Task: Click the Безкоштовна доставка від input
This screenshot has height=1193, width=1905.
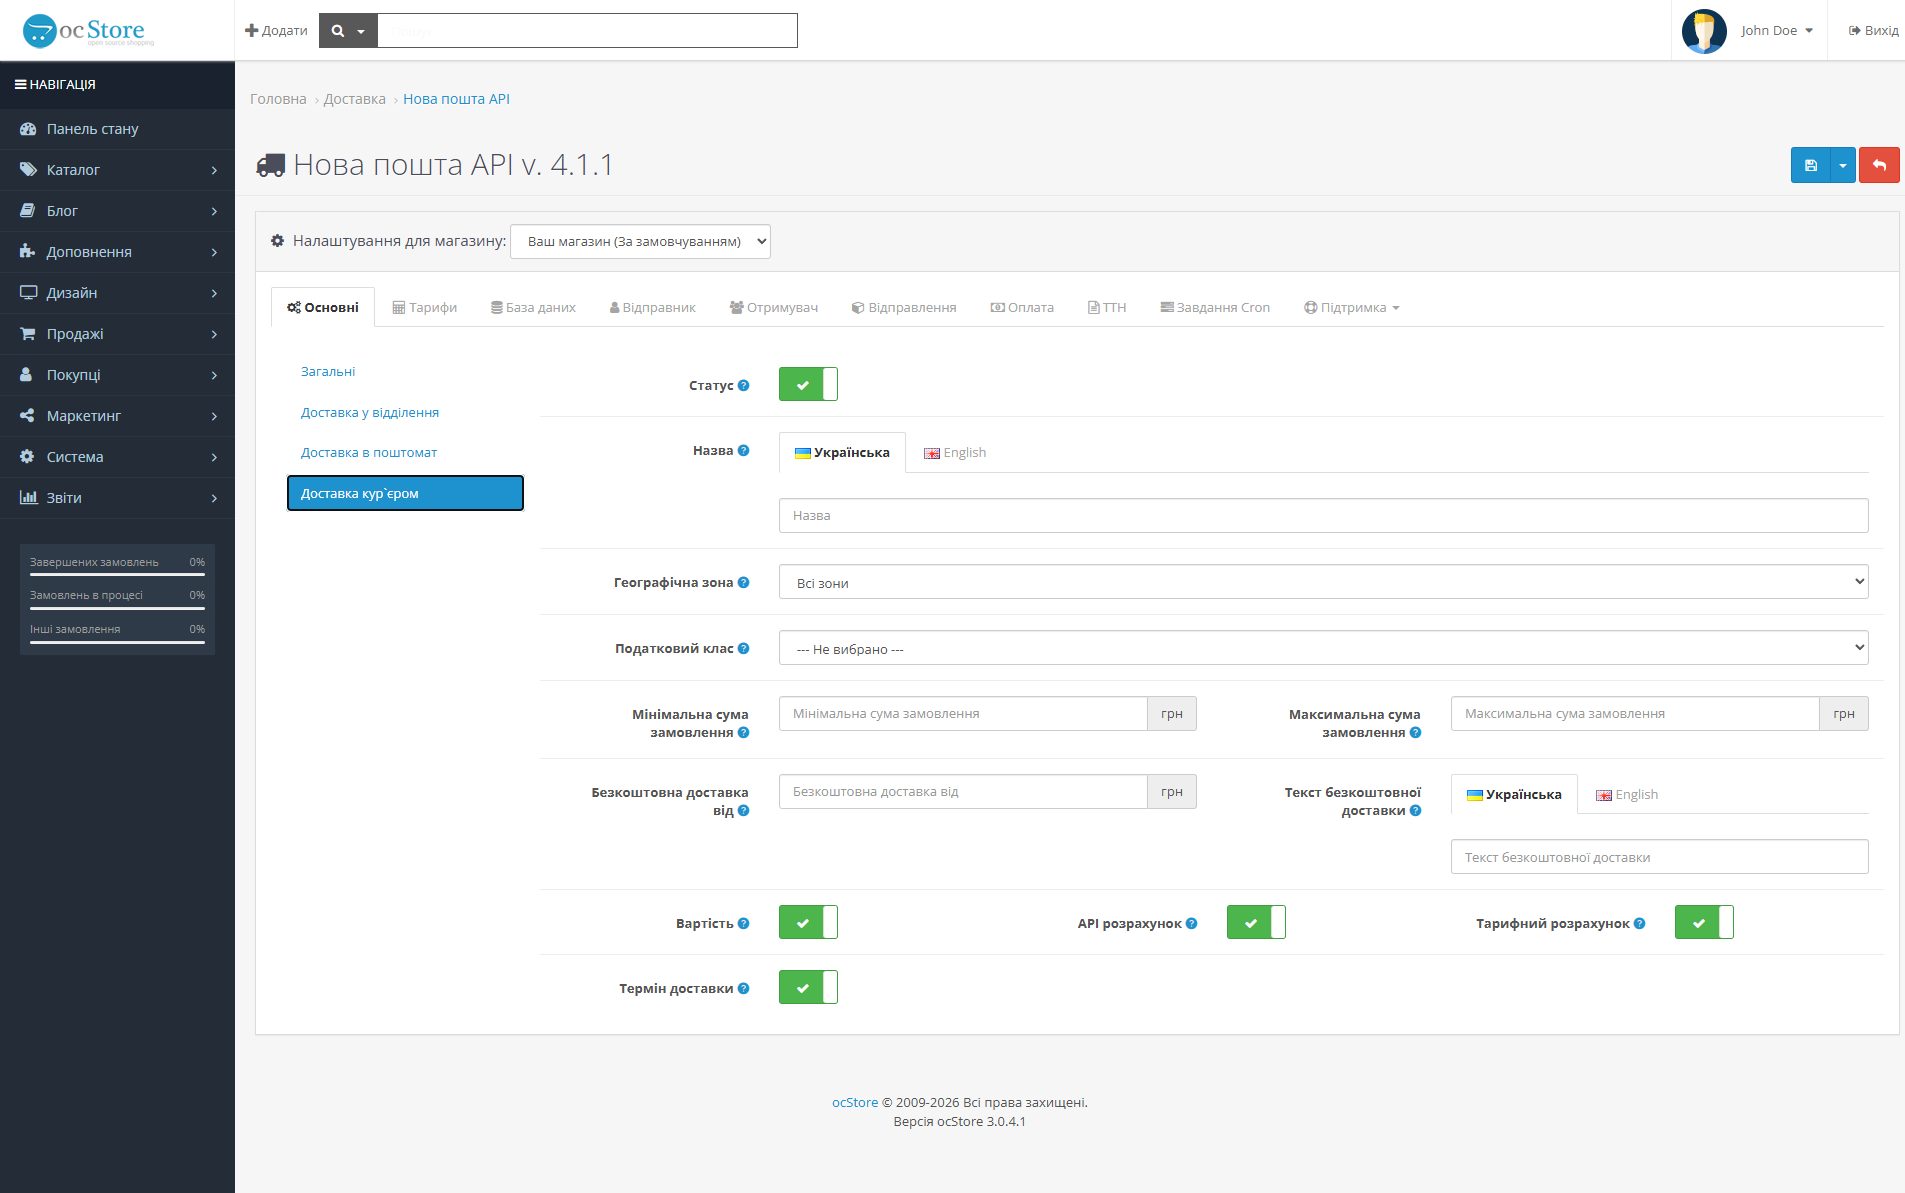Action: (x=963, y=792)
